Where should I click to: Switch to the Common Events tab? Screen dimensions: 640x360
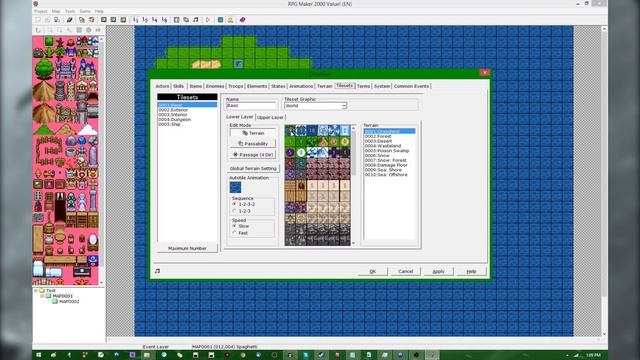411,86
